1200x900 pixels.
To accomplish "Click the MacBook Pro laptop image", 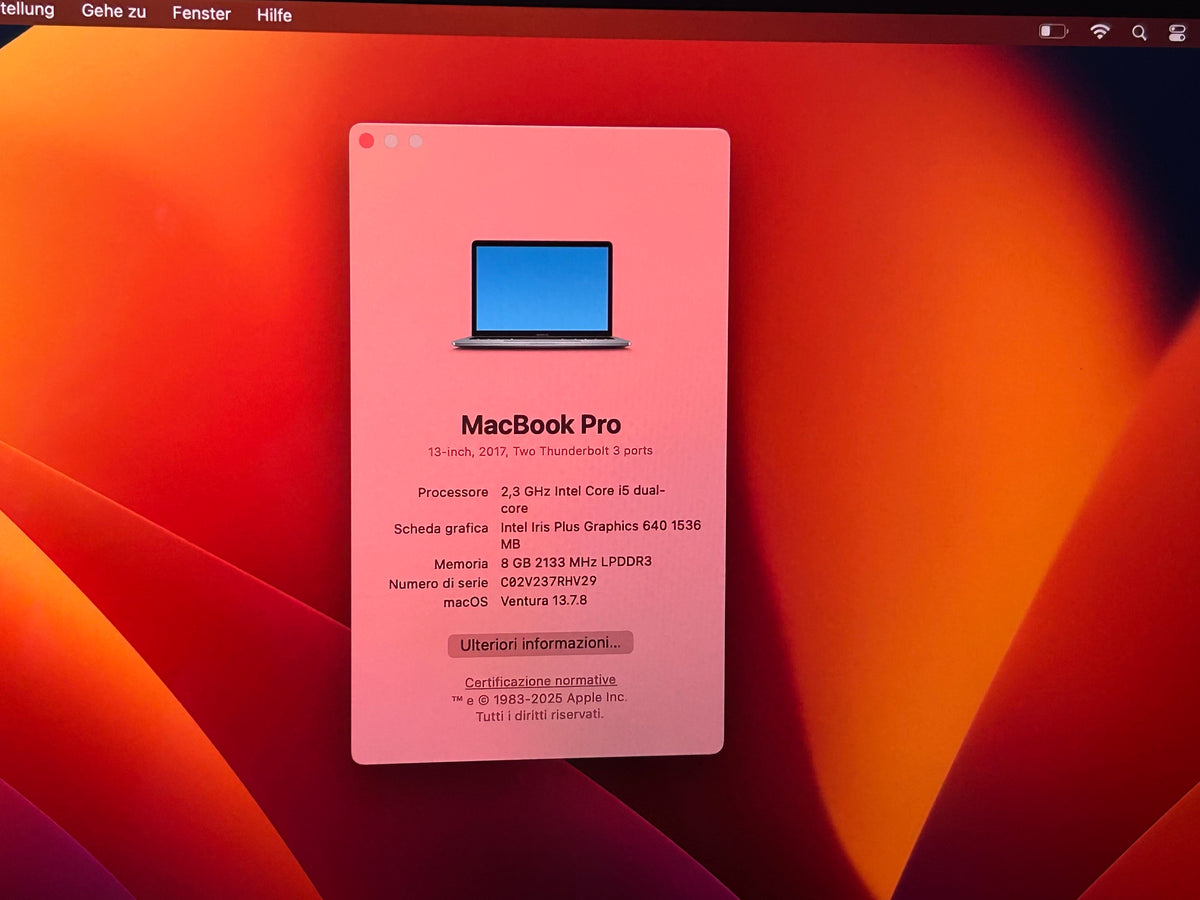I will (541, 295).
